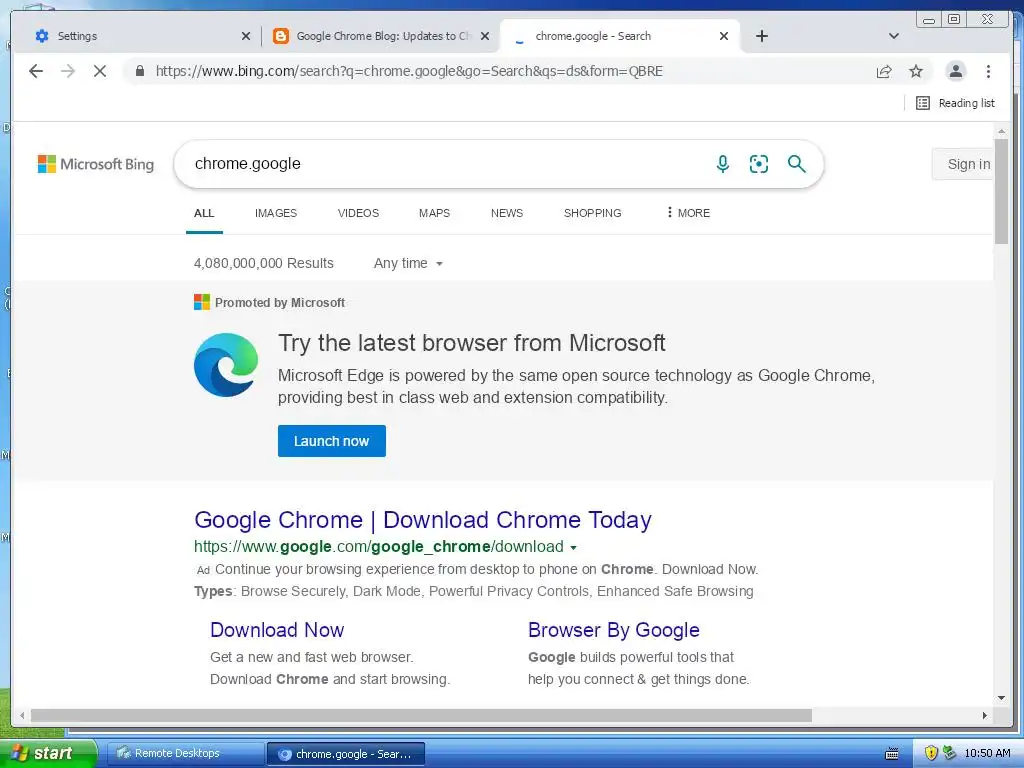Click the Sign in button

pos(964,164)
